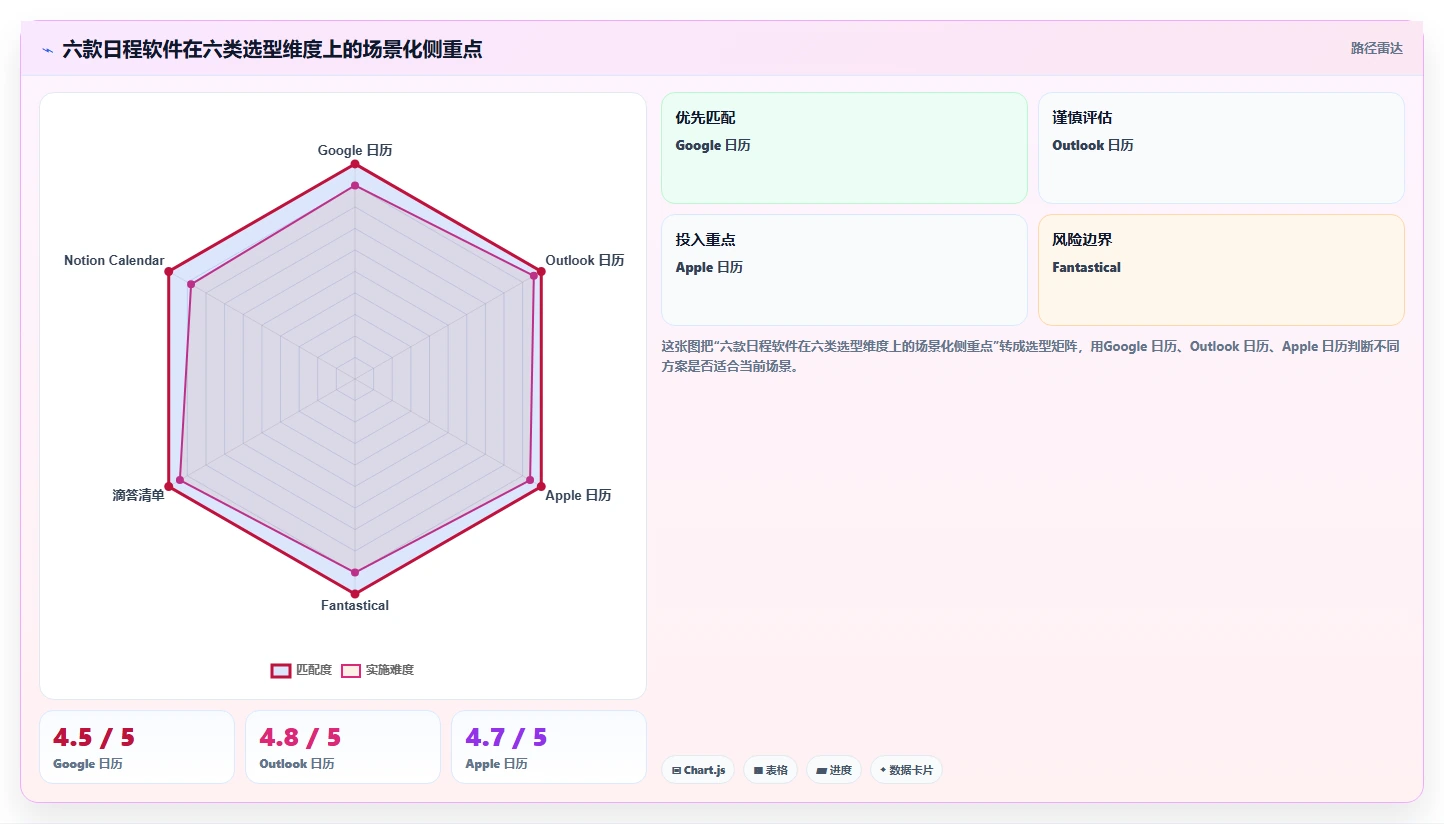The image size is (1444, 824).
Task: Click the 数据卡片 tag pill
Action: coord(906,770)
